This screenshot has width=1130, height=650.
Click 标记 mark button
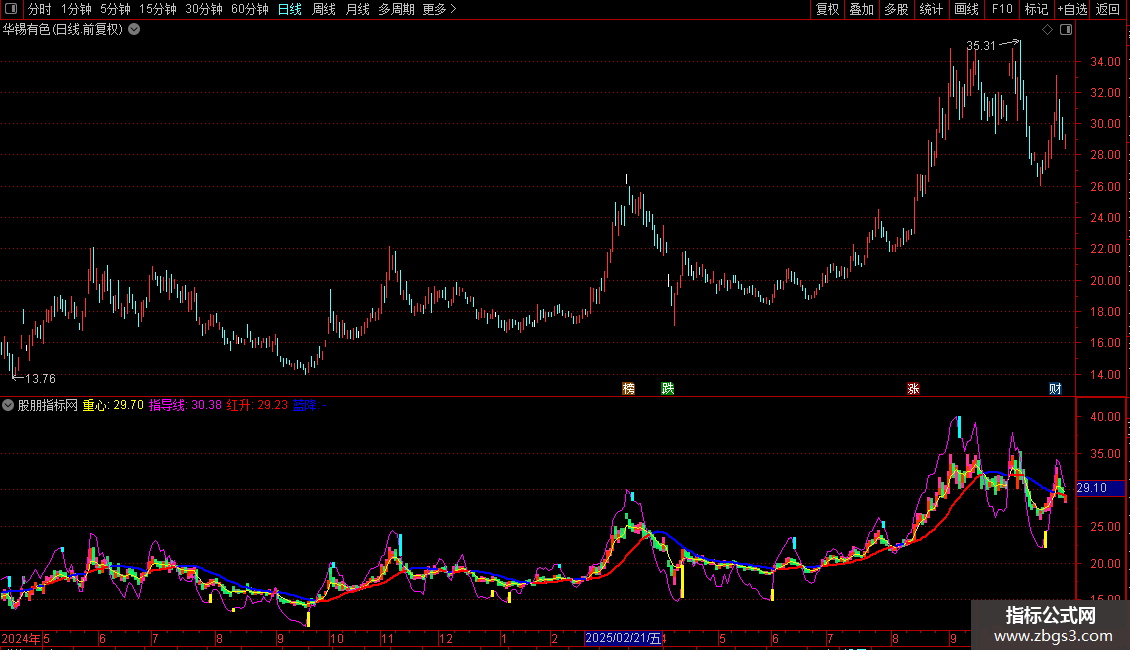[x=1036, y=9]
